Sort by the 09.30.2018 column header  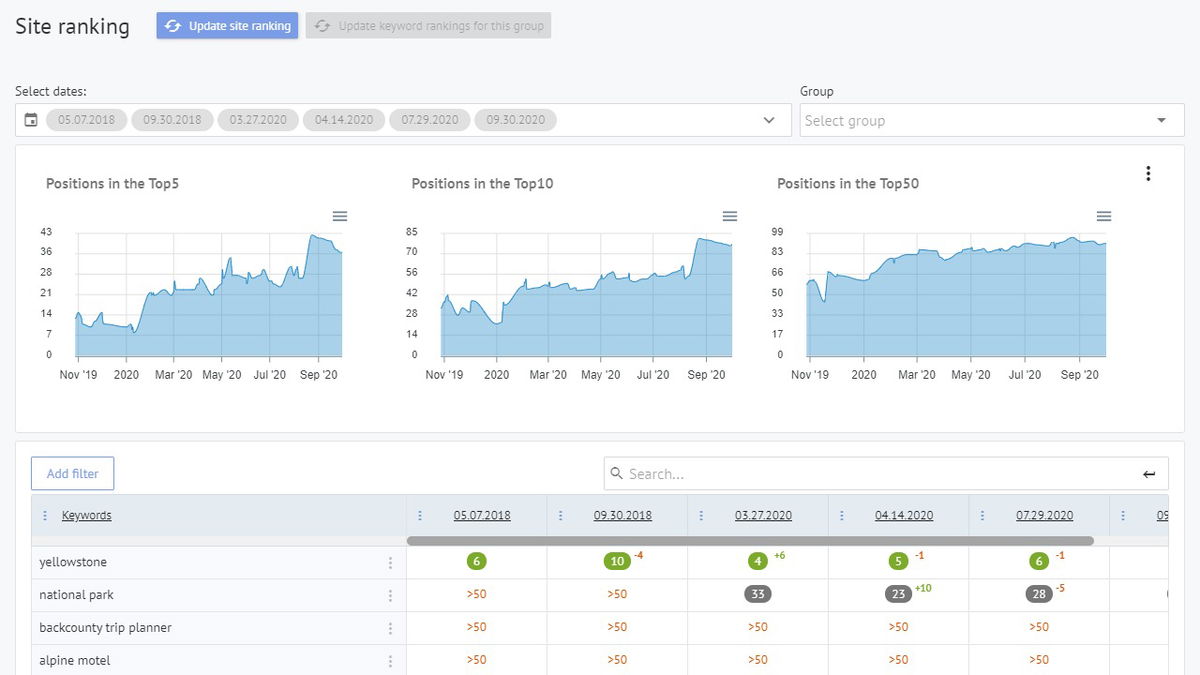[623, 515]
